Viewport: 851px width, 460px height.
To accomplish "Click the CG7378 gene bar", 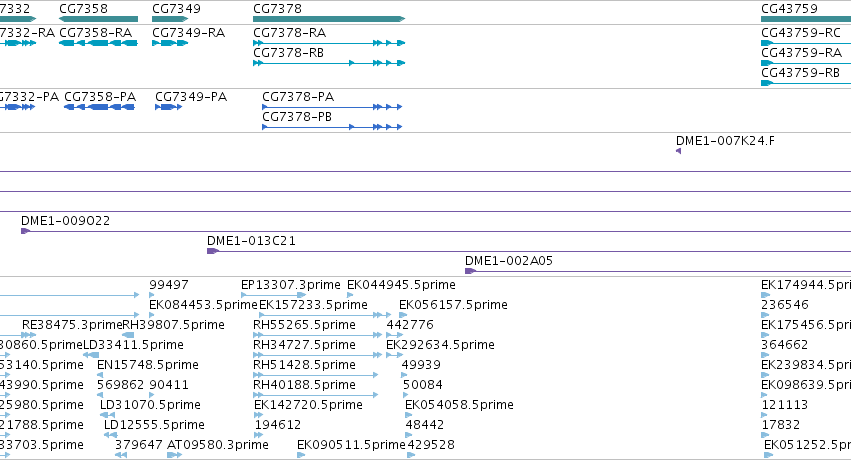I will tap(329, 19).
